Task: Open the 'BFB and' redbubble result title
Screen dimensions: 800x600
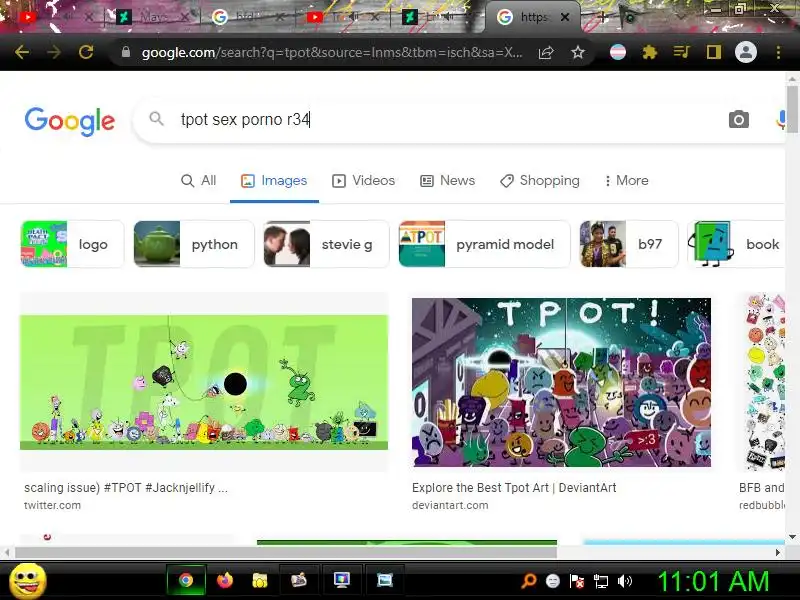Action: pos(761,488)
